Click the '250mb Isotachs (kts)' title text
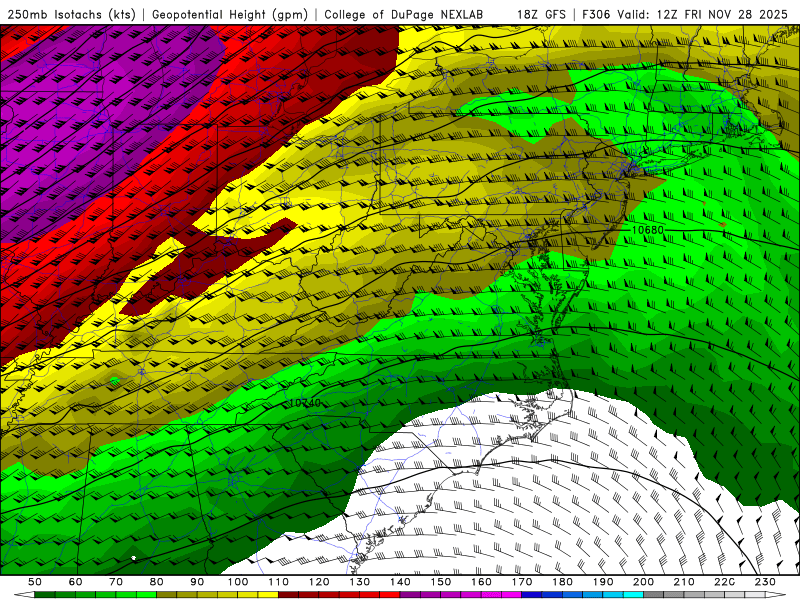This screenshot has height=600, width=800. click(x=71, y=15)
